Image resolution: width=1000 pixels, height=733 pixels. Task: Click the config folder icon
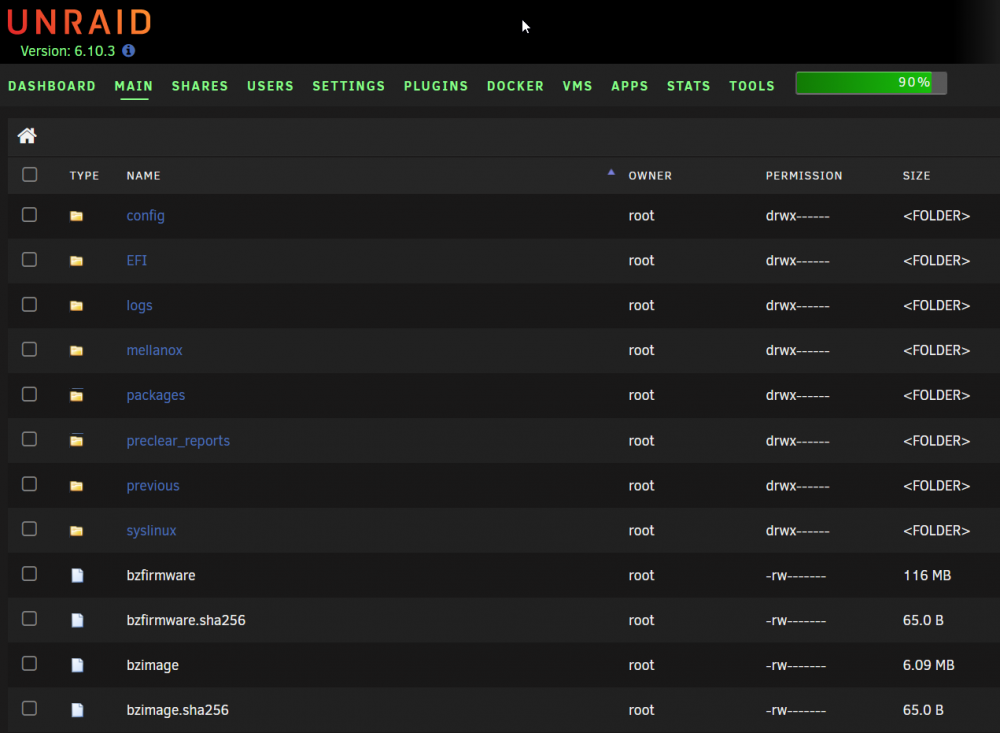tap(77, 216)
